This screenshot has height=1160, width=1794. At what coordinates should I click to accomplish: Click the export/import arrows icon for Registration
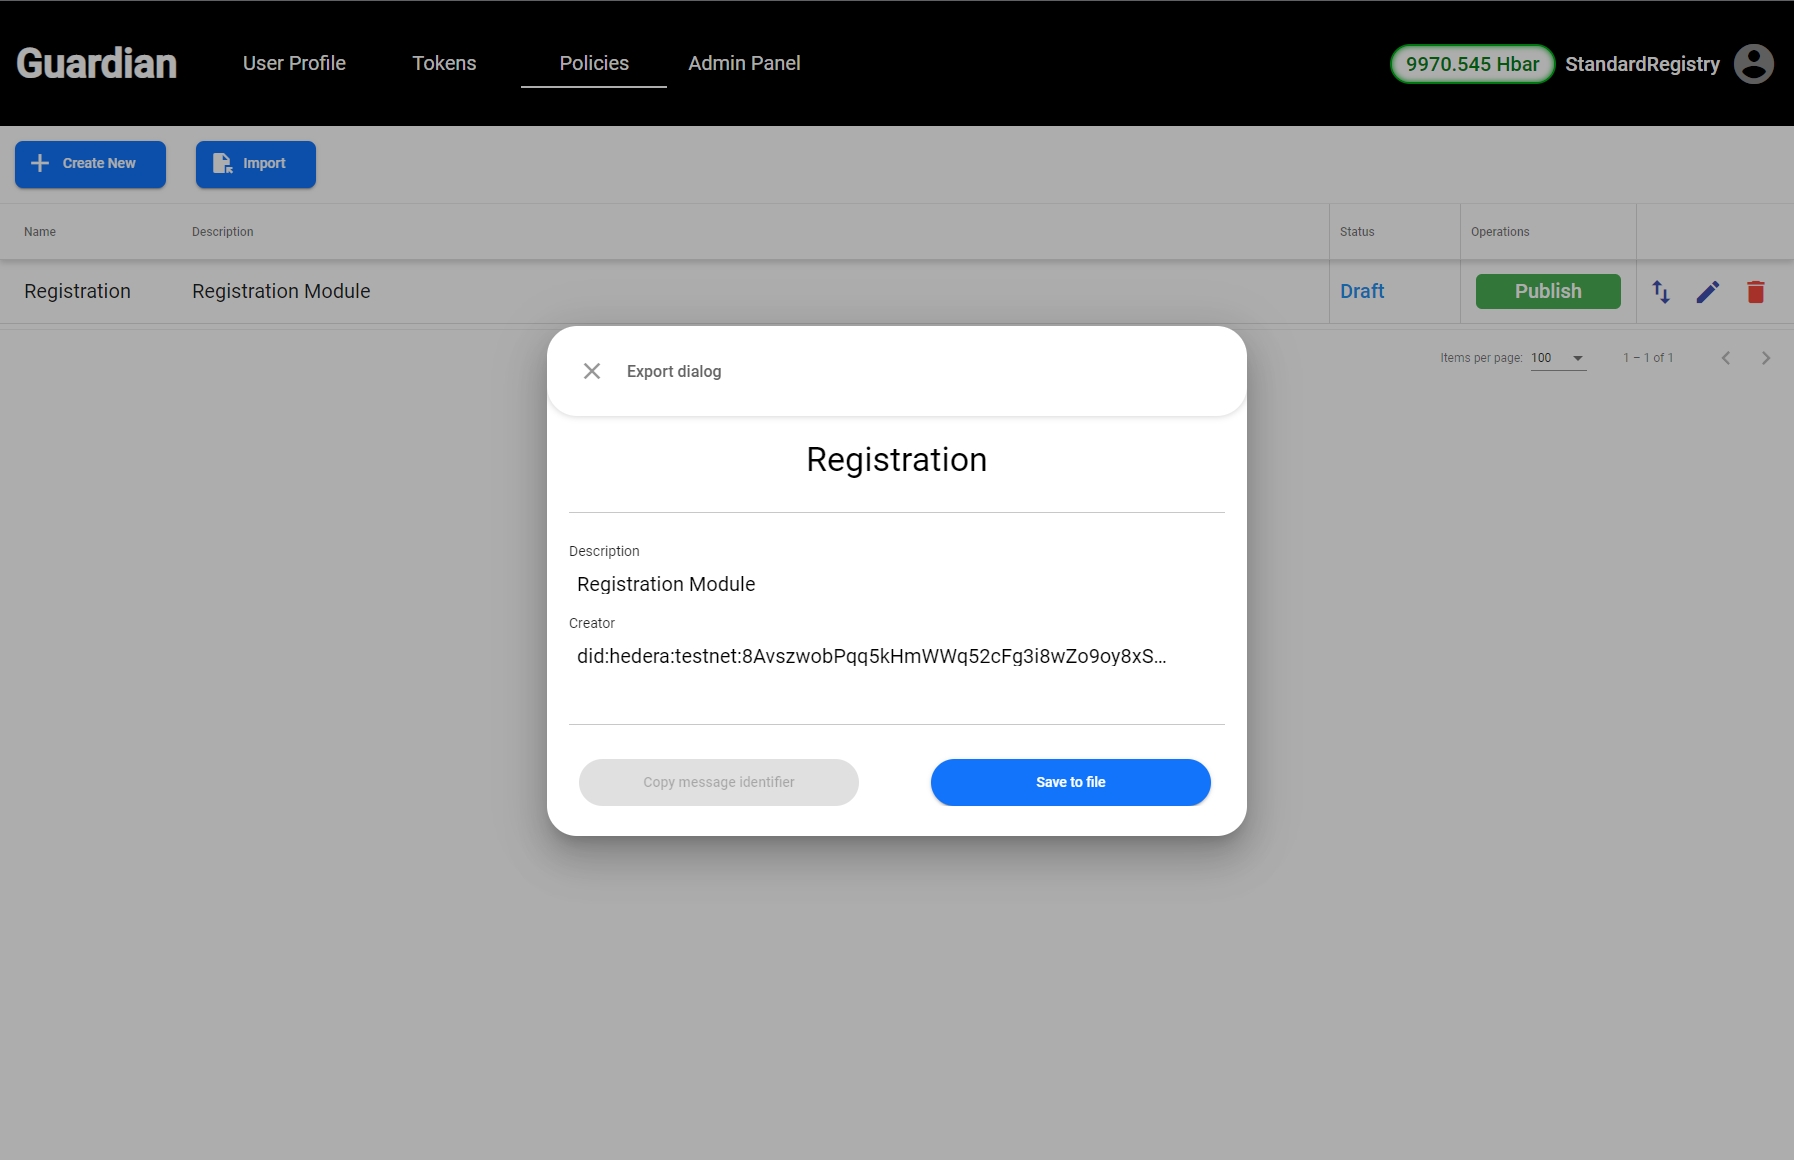1661,292
